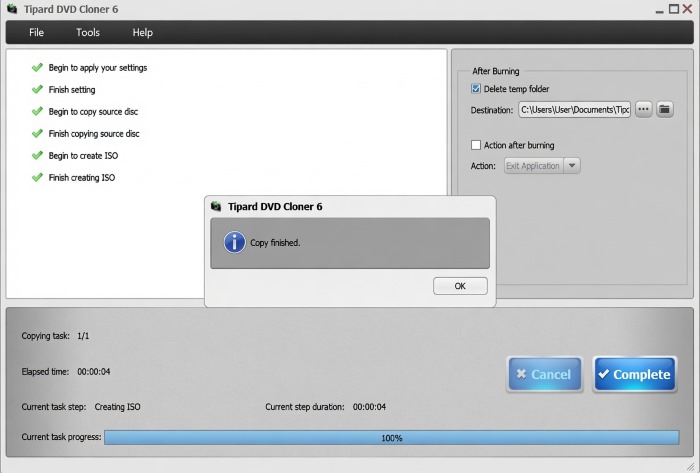Click the dialog's Tipard app icon
This screenshot has width=700, height=473.
click(x=216, y=206)
